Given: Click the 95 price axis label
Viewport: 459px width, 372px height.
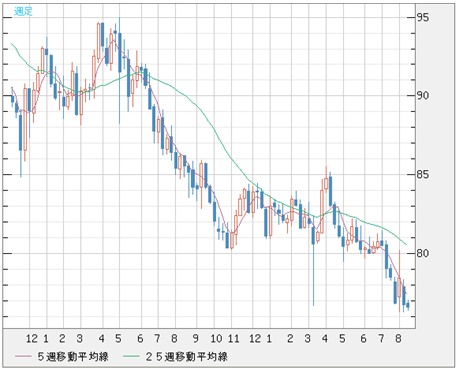Looking at the screenshot, I should tap(423, 17).
